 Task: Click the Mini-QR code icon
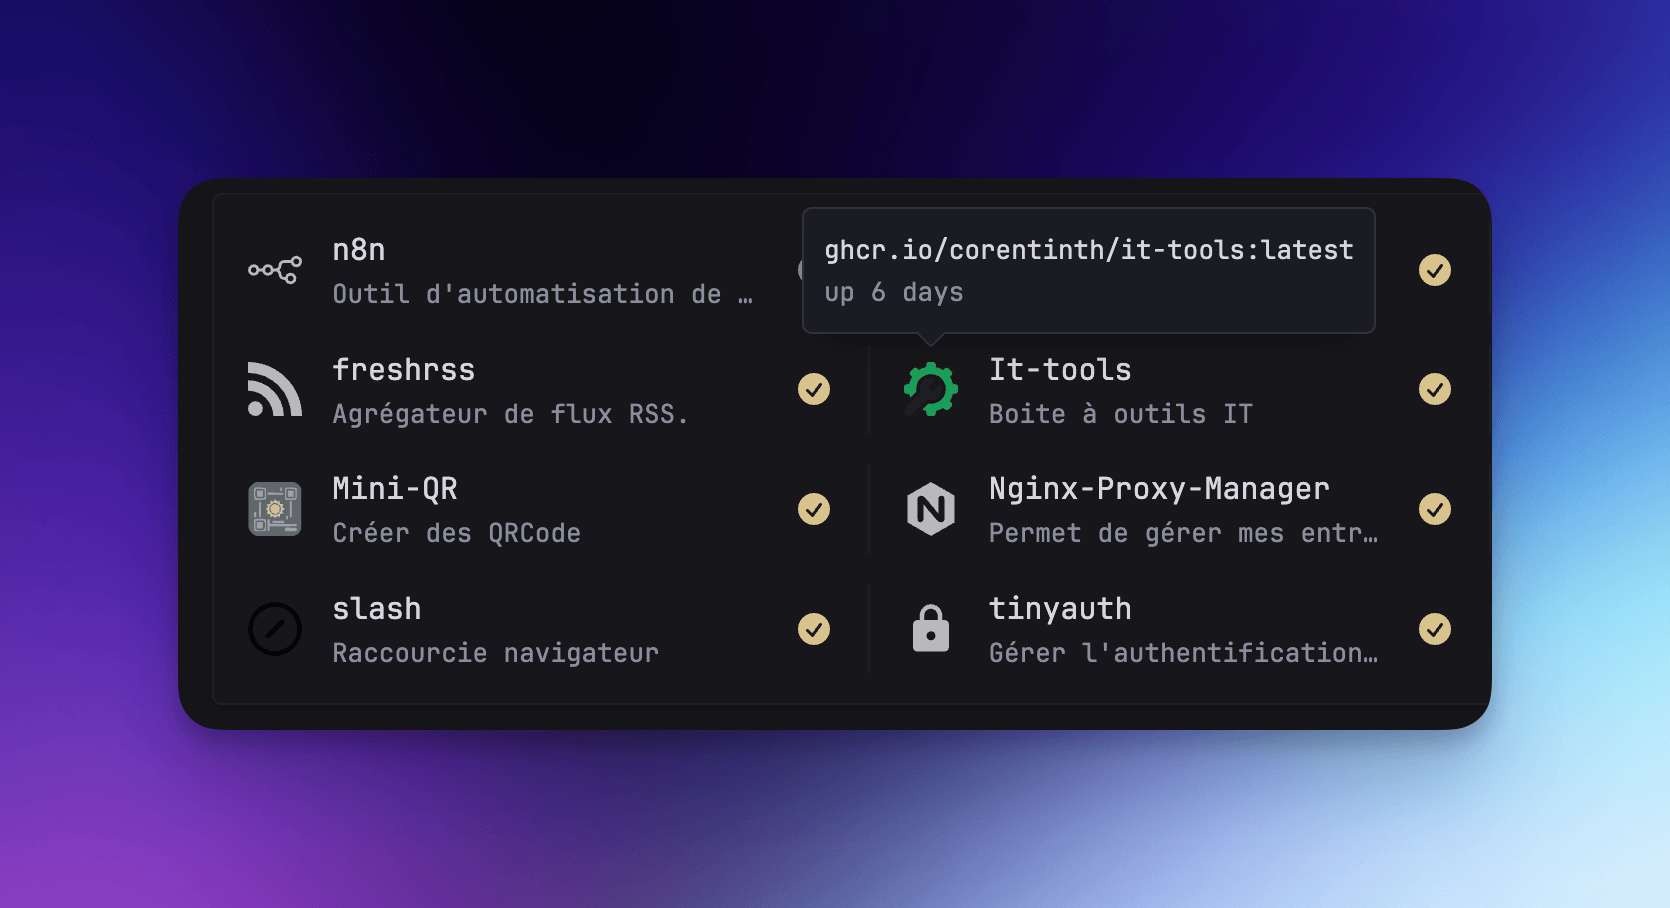(274, 509)
